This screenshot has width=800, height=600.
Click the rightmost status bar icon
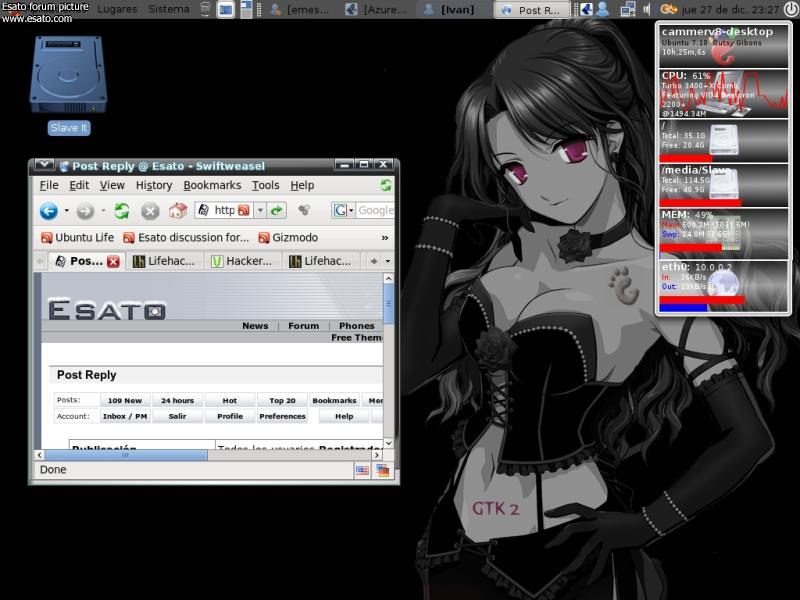(383, 470)
